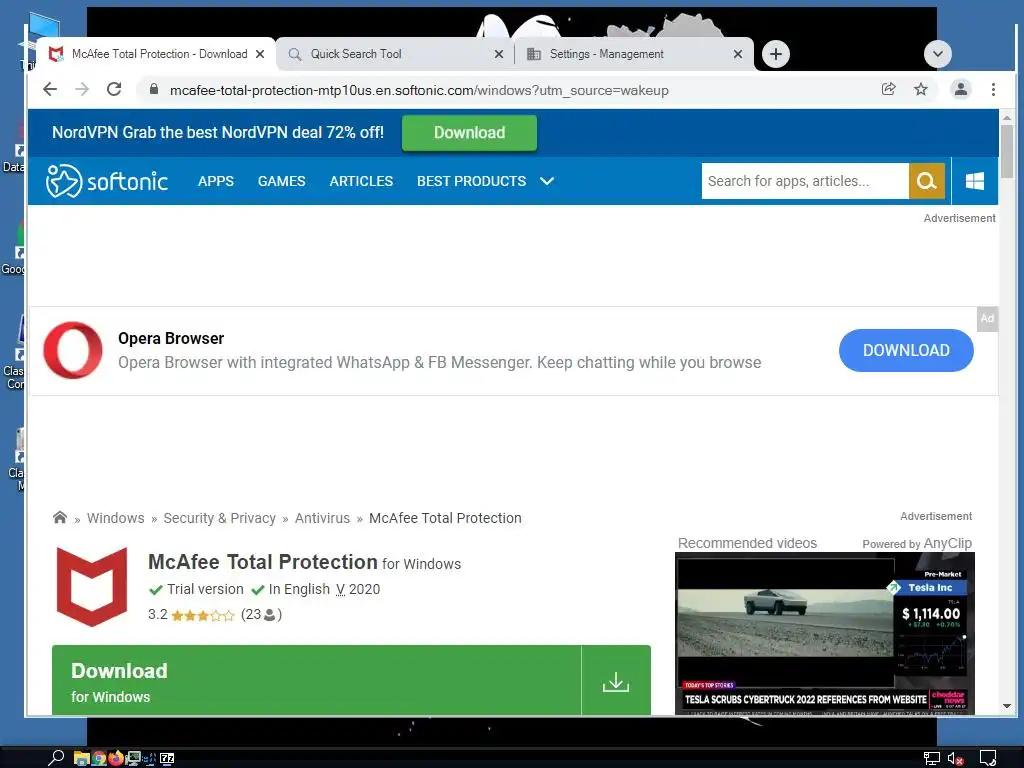Open the browser profile avatar
This screenshot has width=1024, height=768.
(x=961, y=89)
